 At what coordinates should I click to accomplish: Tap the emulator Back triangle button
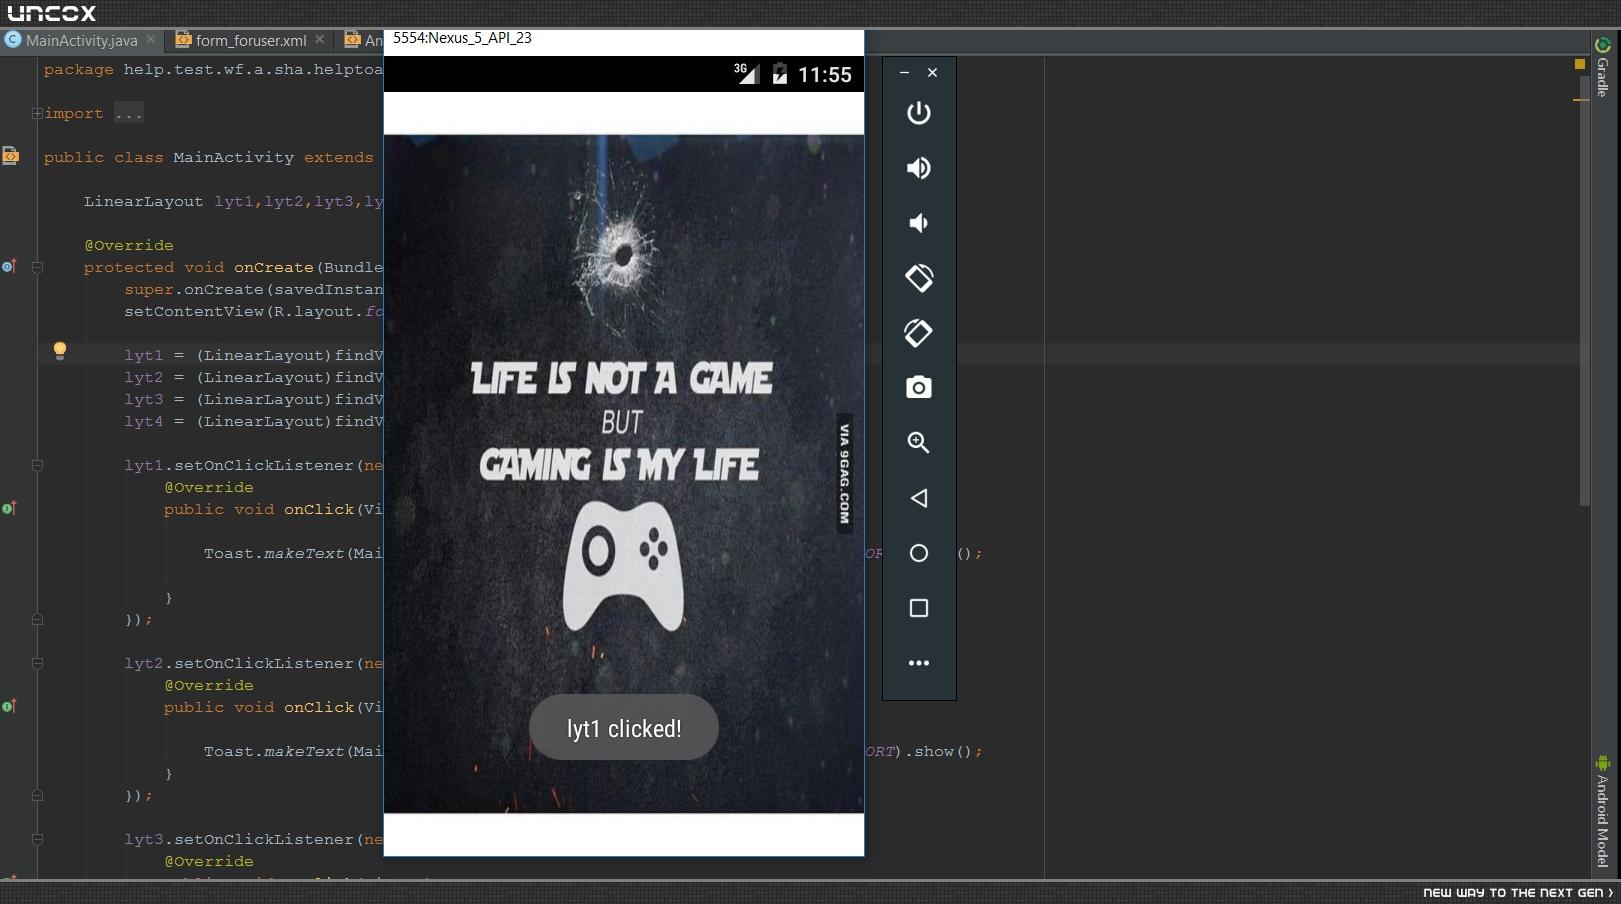(918, 498)
